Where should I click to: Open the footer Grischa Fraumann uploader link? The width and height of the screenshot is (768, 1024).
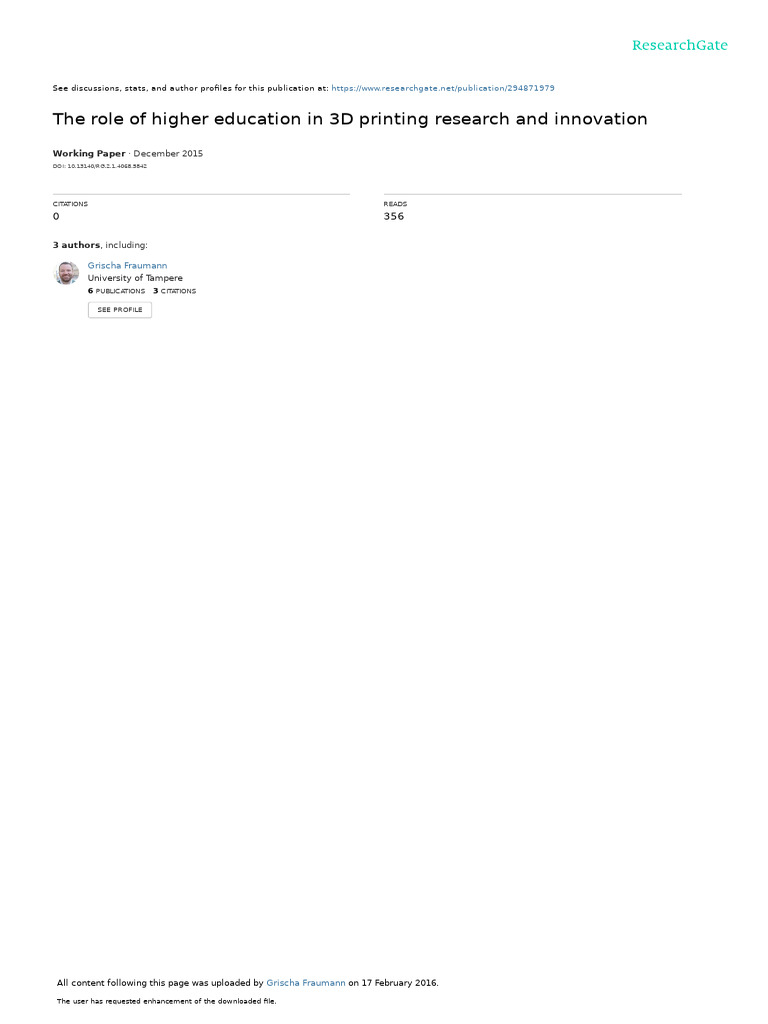tap(306, 983)
